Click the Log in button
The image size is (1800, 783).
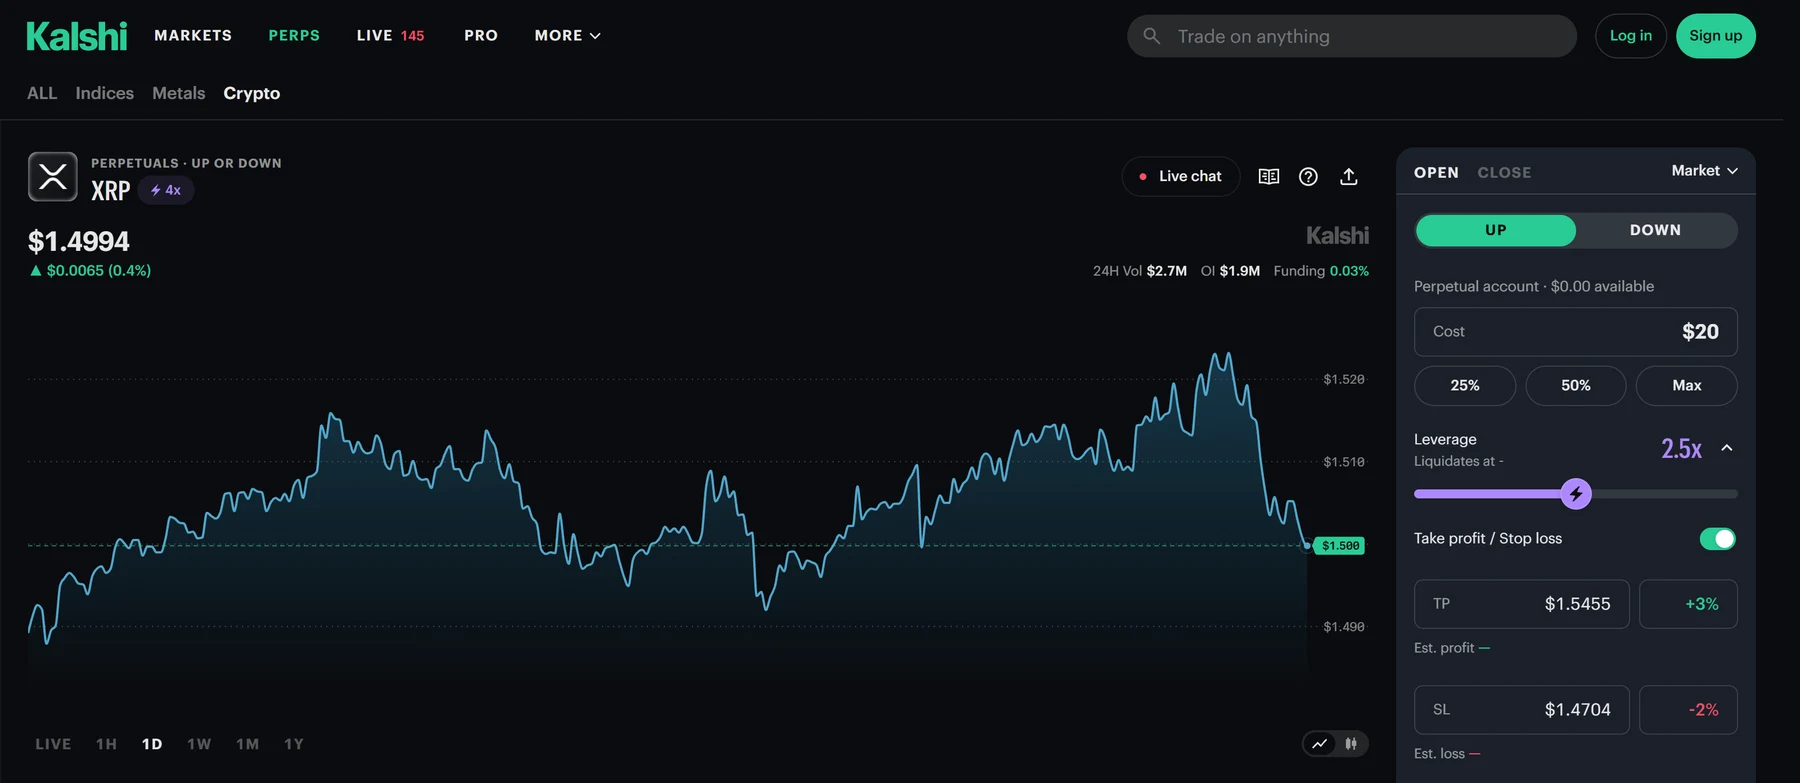coord(1631,36)
